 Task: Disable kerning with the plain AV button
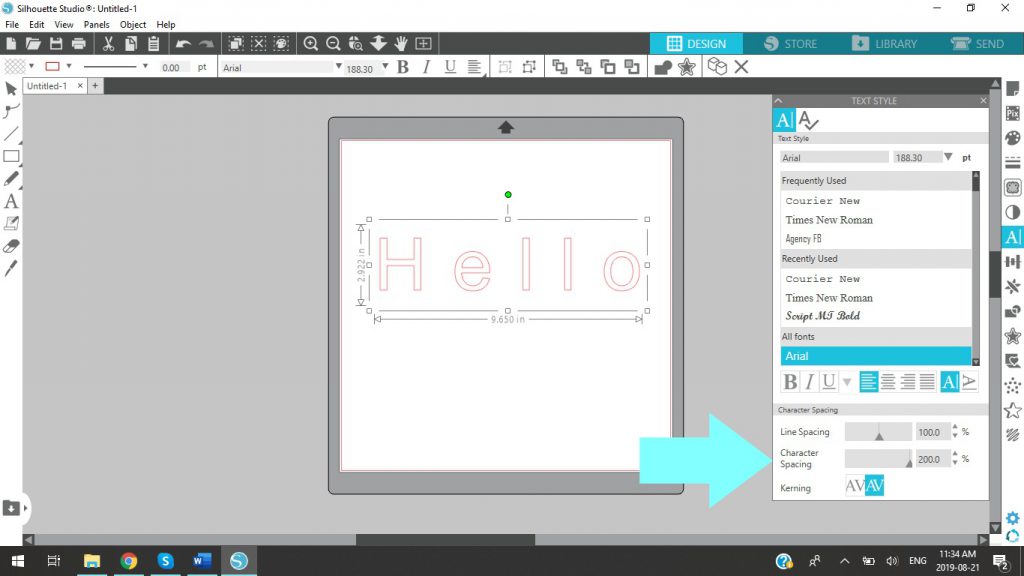[855, 486]
